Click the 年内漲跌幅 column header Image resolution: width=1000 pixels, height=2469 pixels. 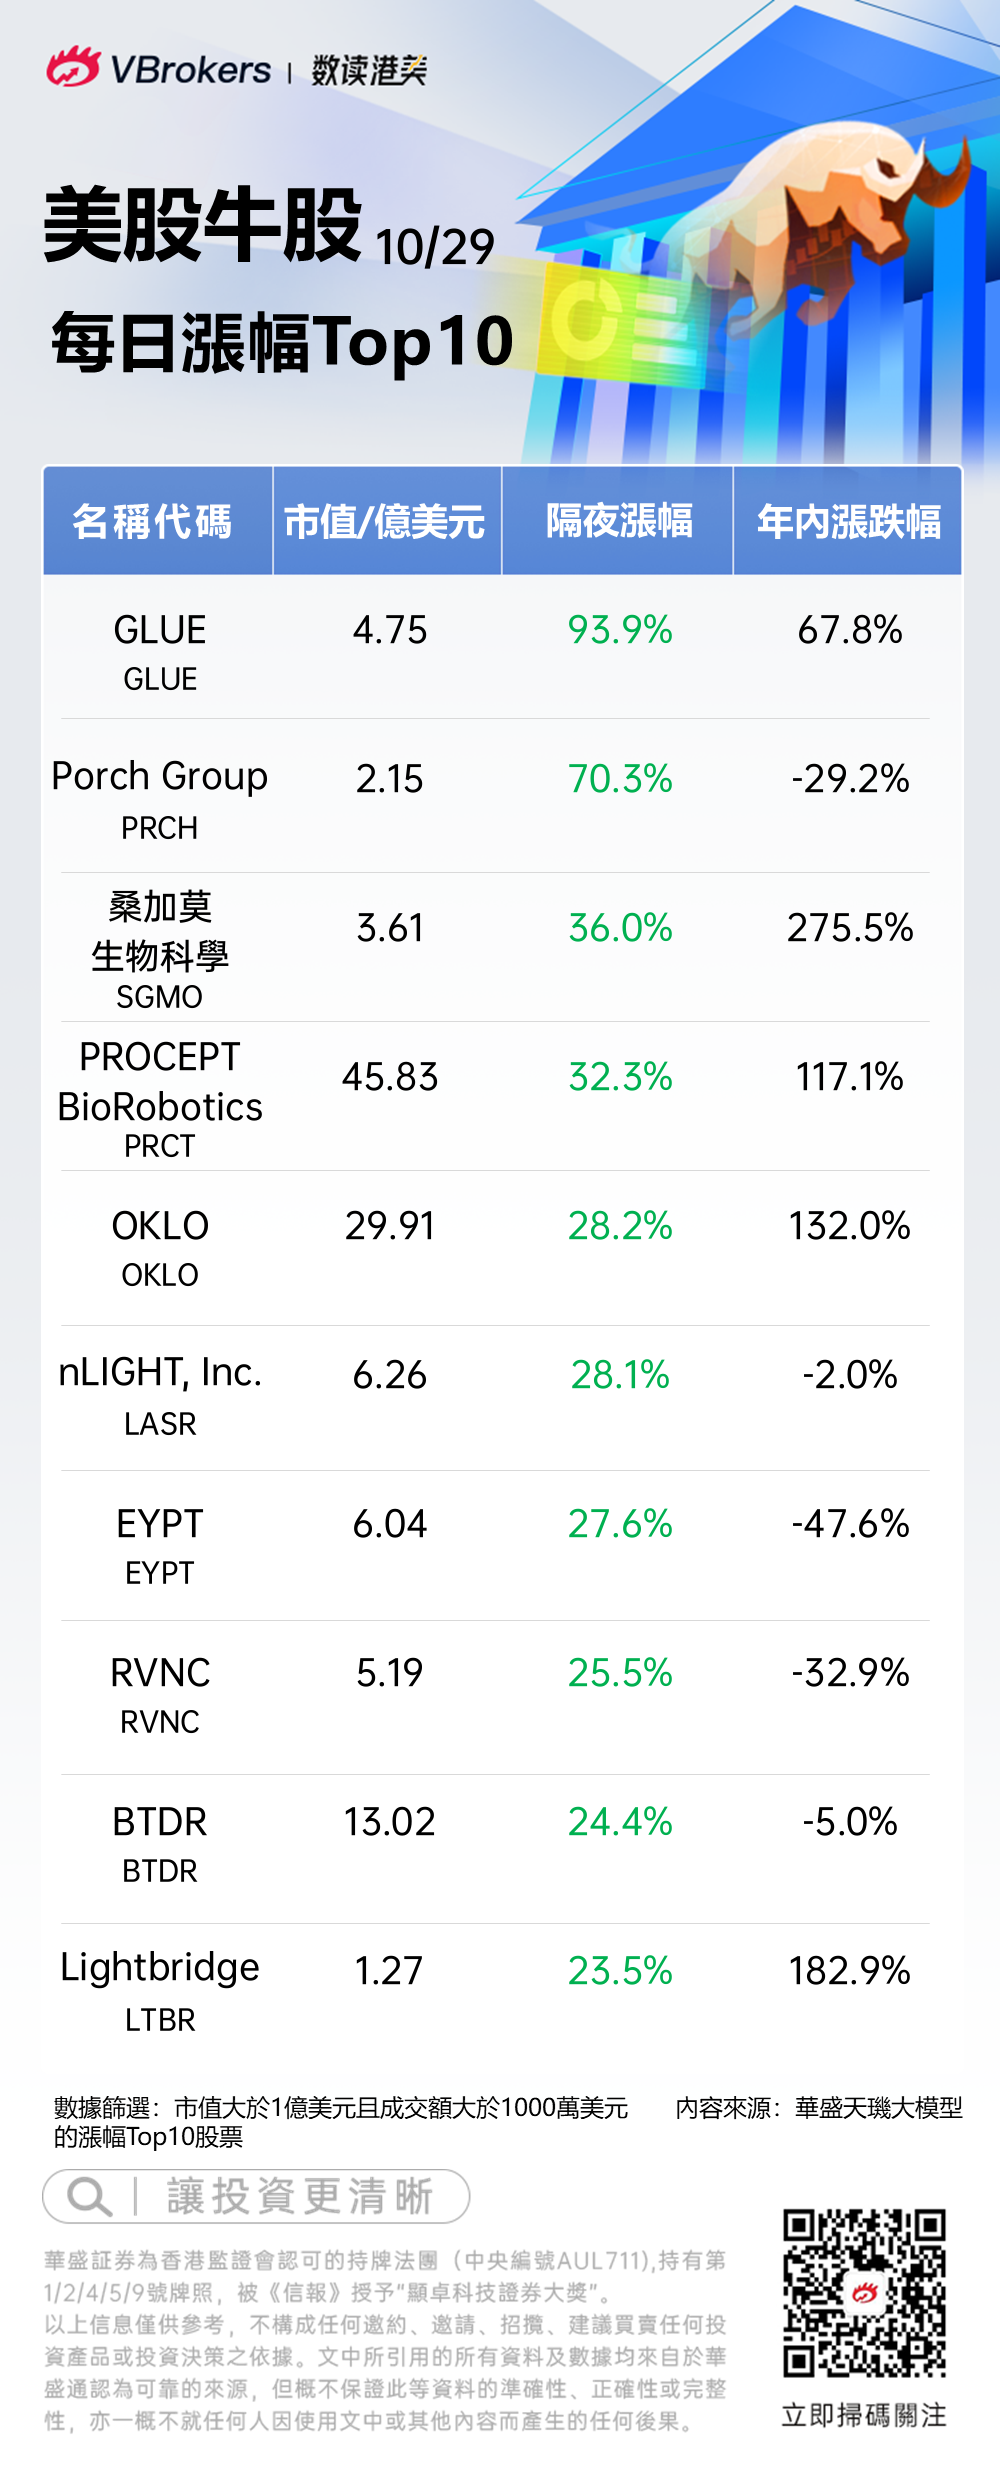(x=849, y=522)
